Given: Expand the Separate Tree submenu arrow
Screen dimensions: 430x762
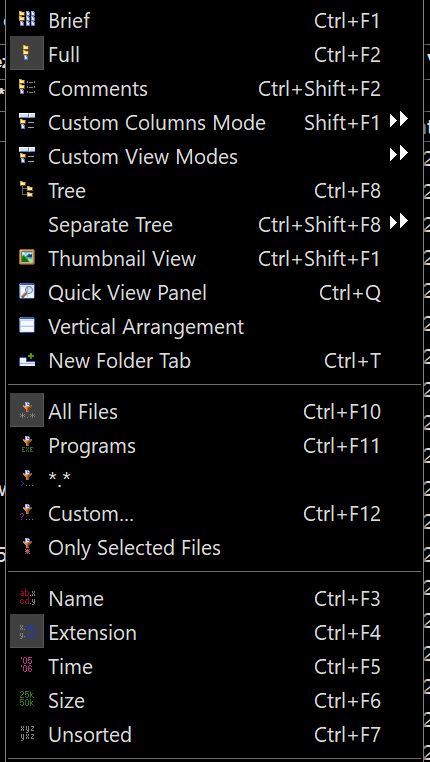Looking at the screenshot, I should (x=398, y=222).
